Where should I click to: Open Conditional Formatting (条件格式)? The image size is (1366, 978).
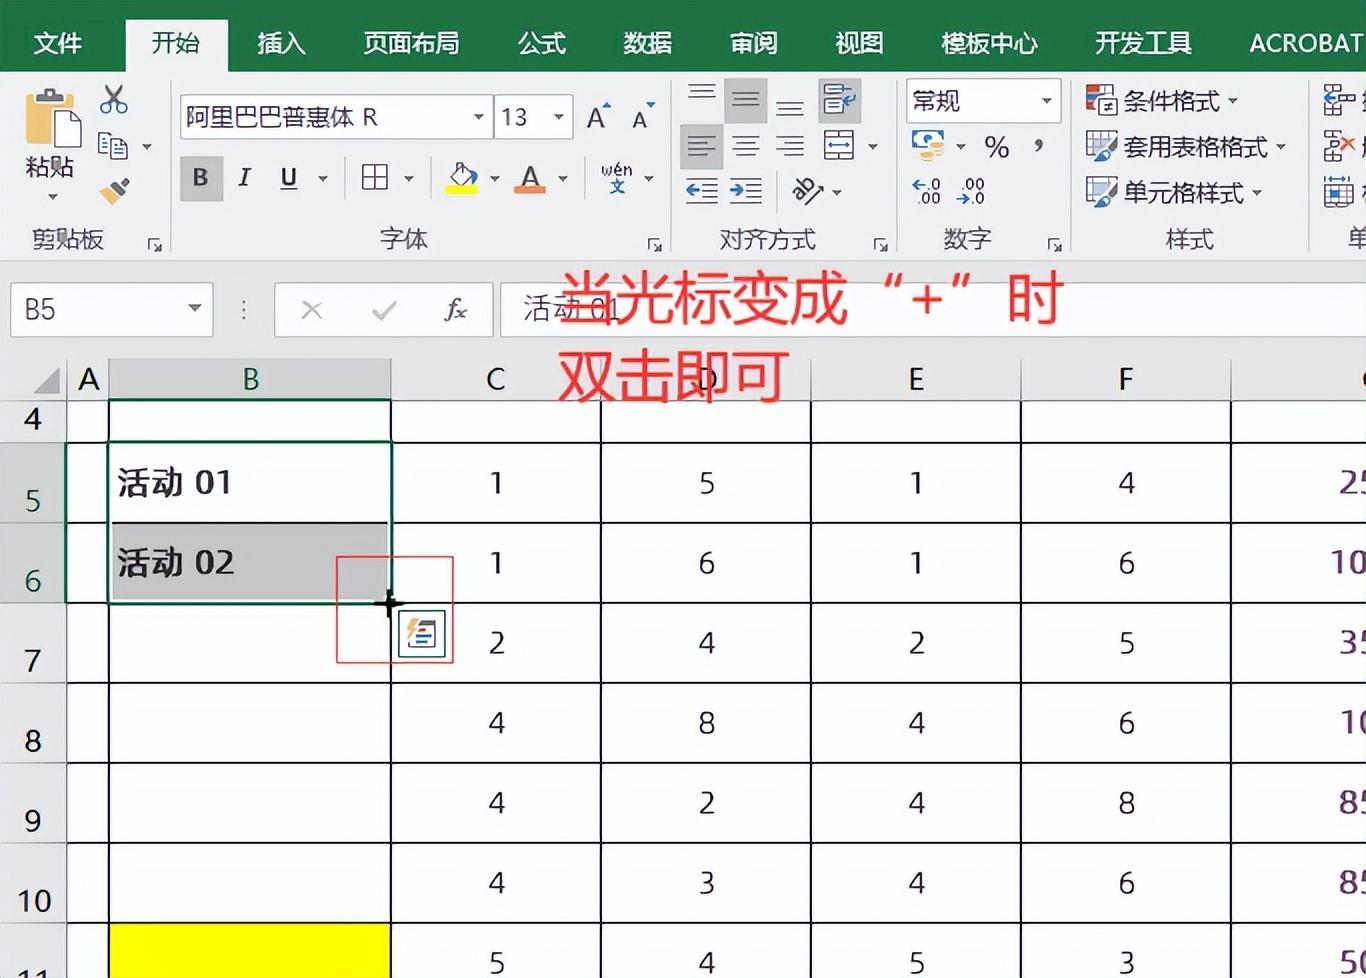pos(1163,100)
